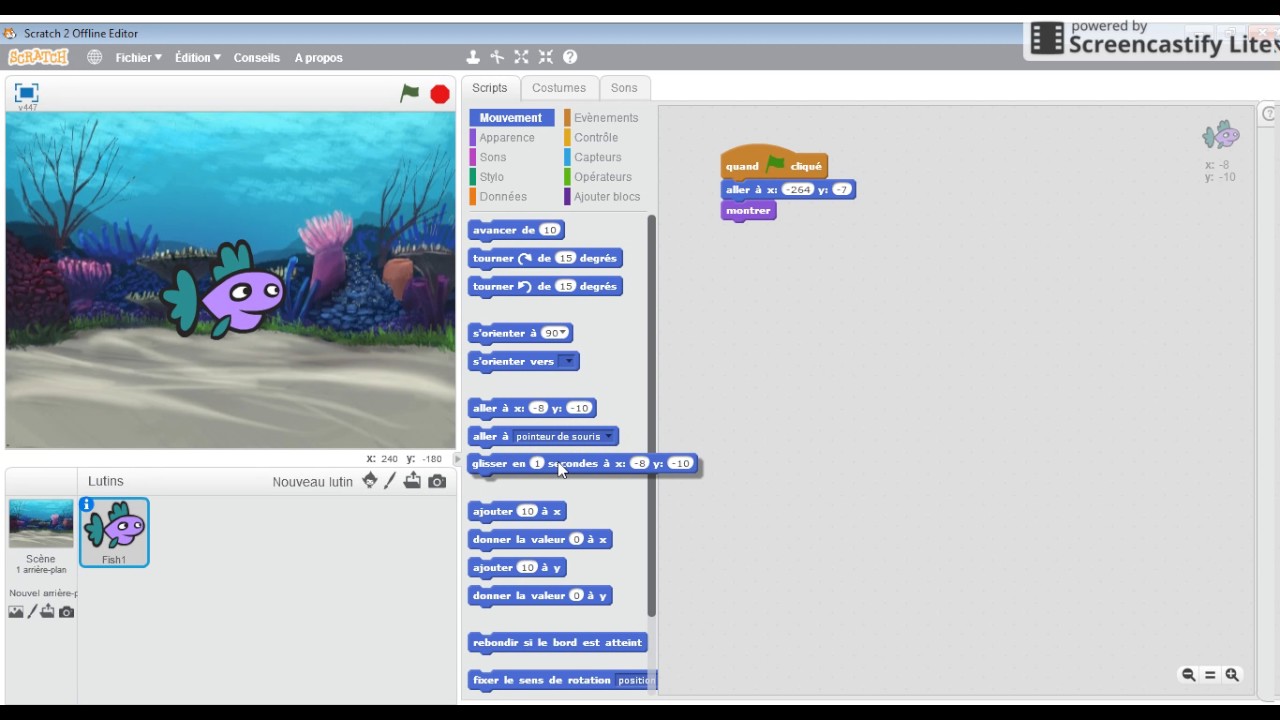Screen dimensions: 1280x720
Task: Take new backdrop from camera
Action: [66, 611]
